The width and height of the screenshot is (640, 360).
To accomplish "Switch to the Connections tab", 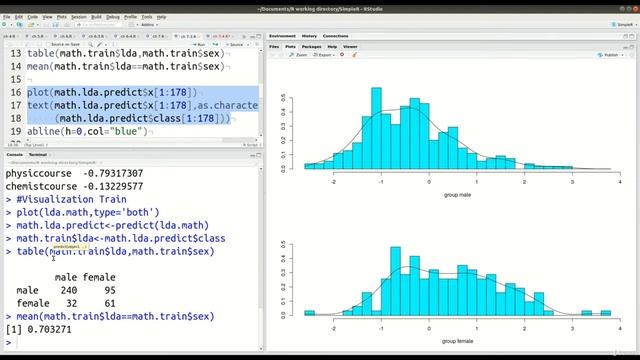I will [x=336, y=36].
